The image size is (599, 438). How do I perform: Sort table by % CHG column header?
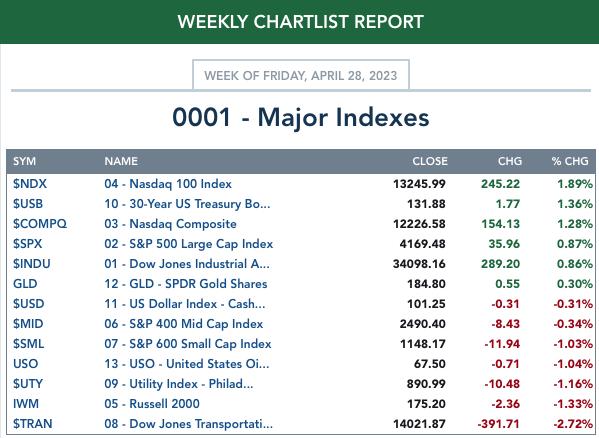(x=570, y=161)
